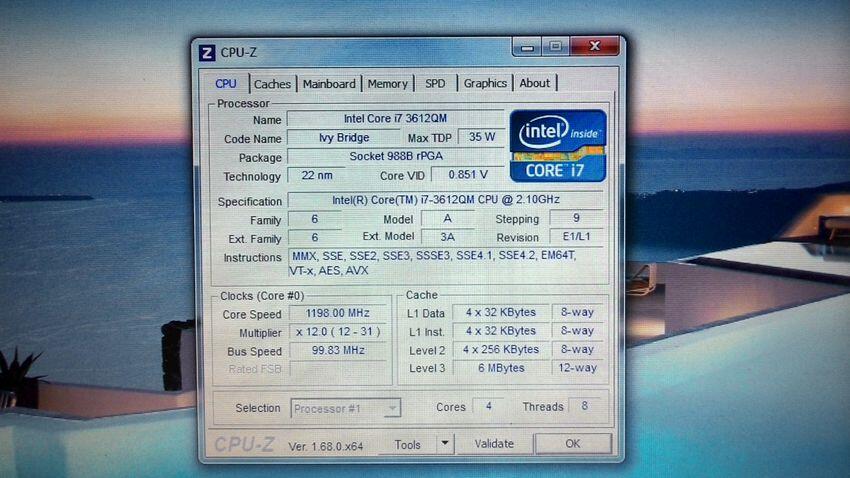Click the Technology value 22 nm

coord(317,175)
